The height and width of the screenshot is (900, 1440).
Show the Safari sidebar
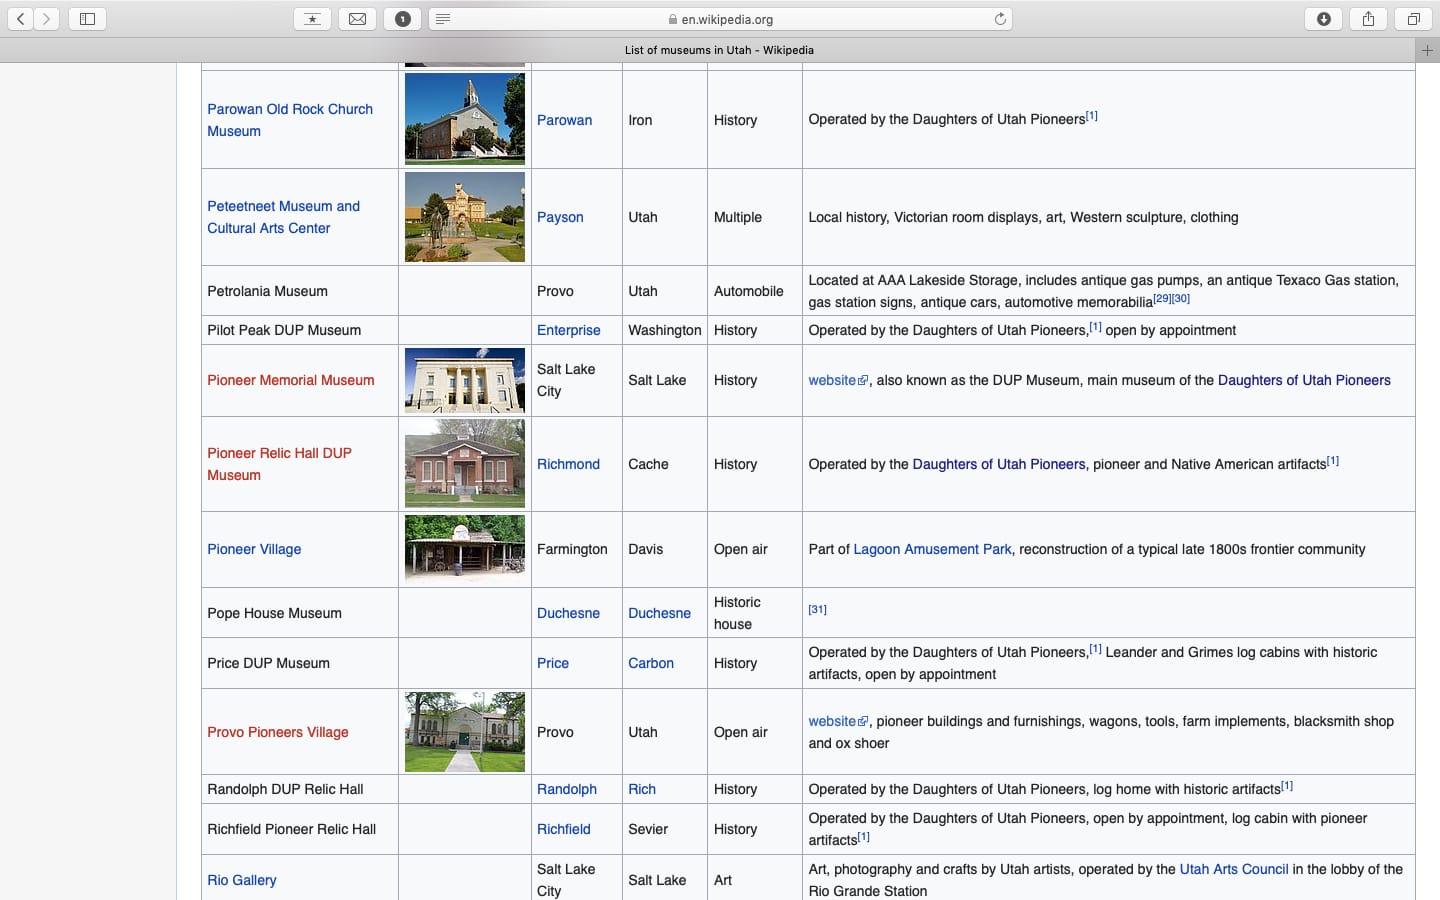click(87, 19)
